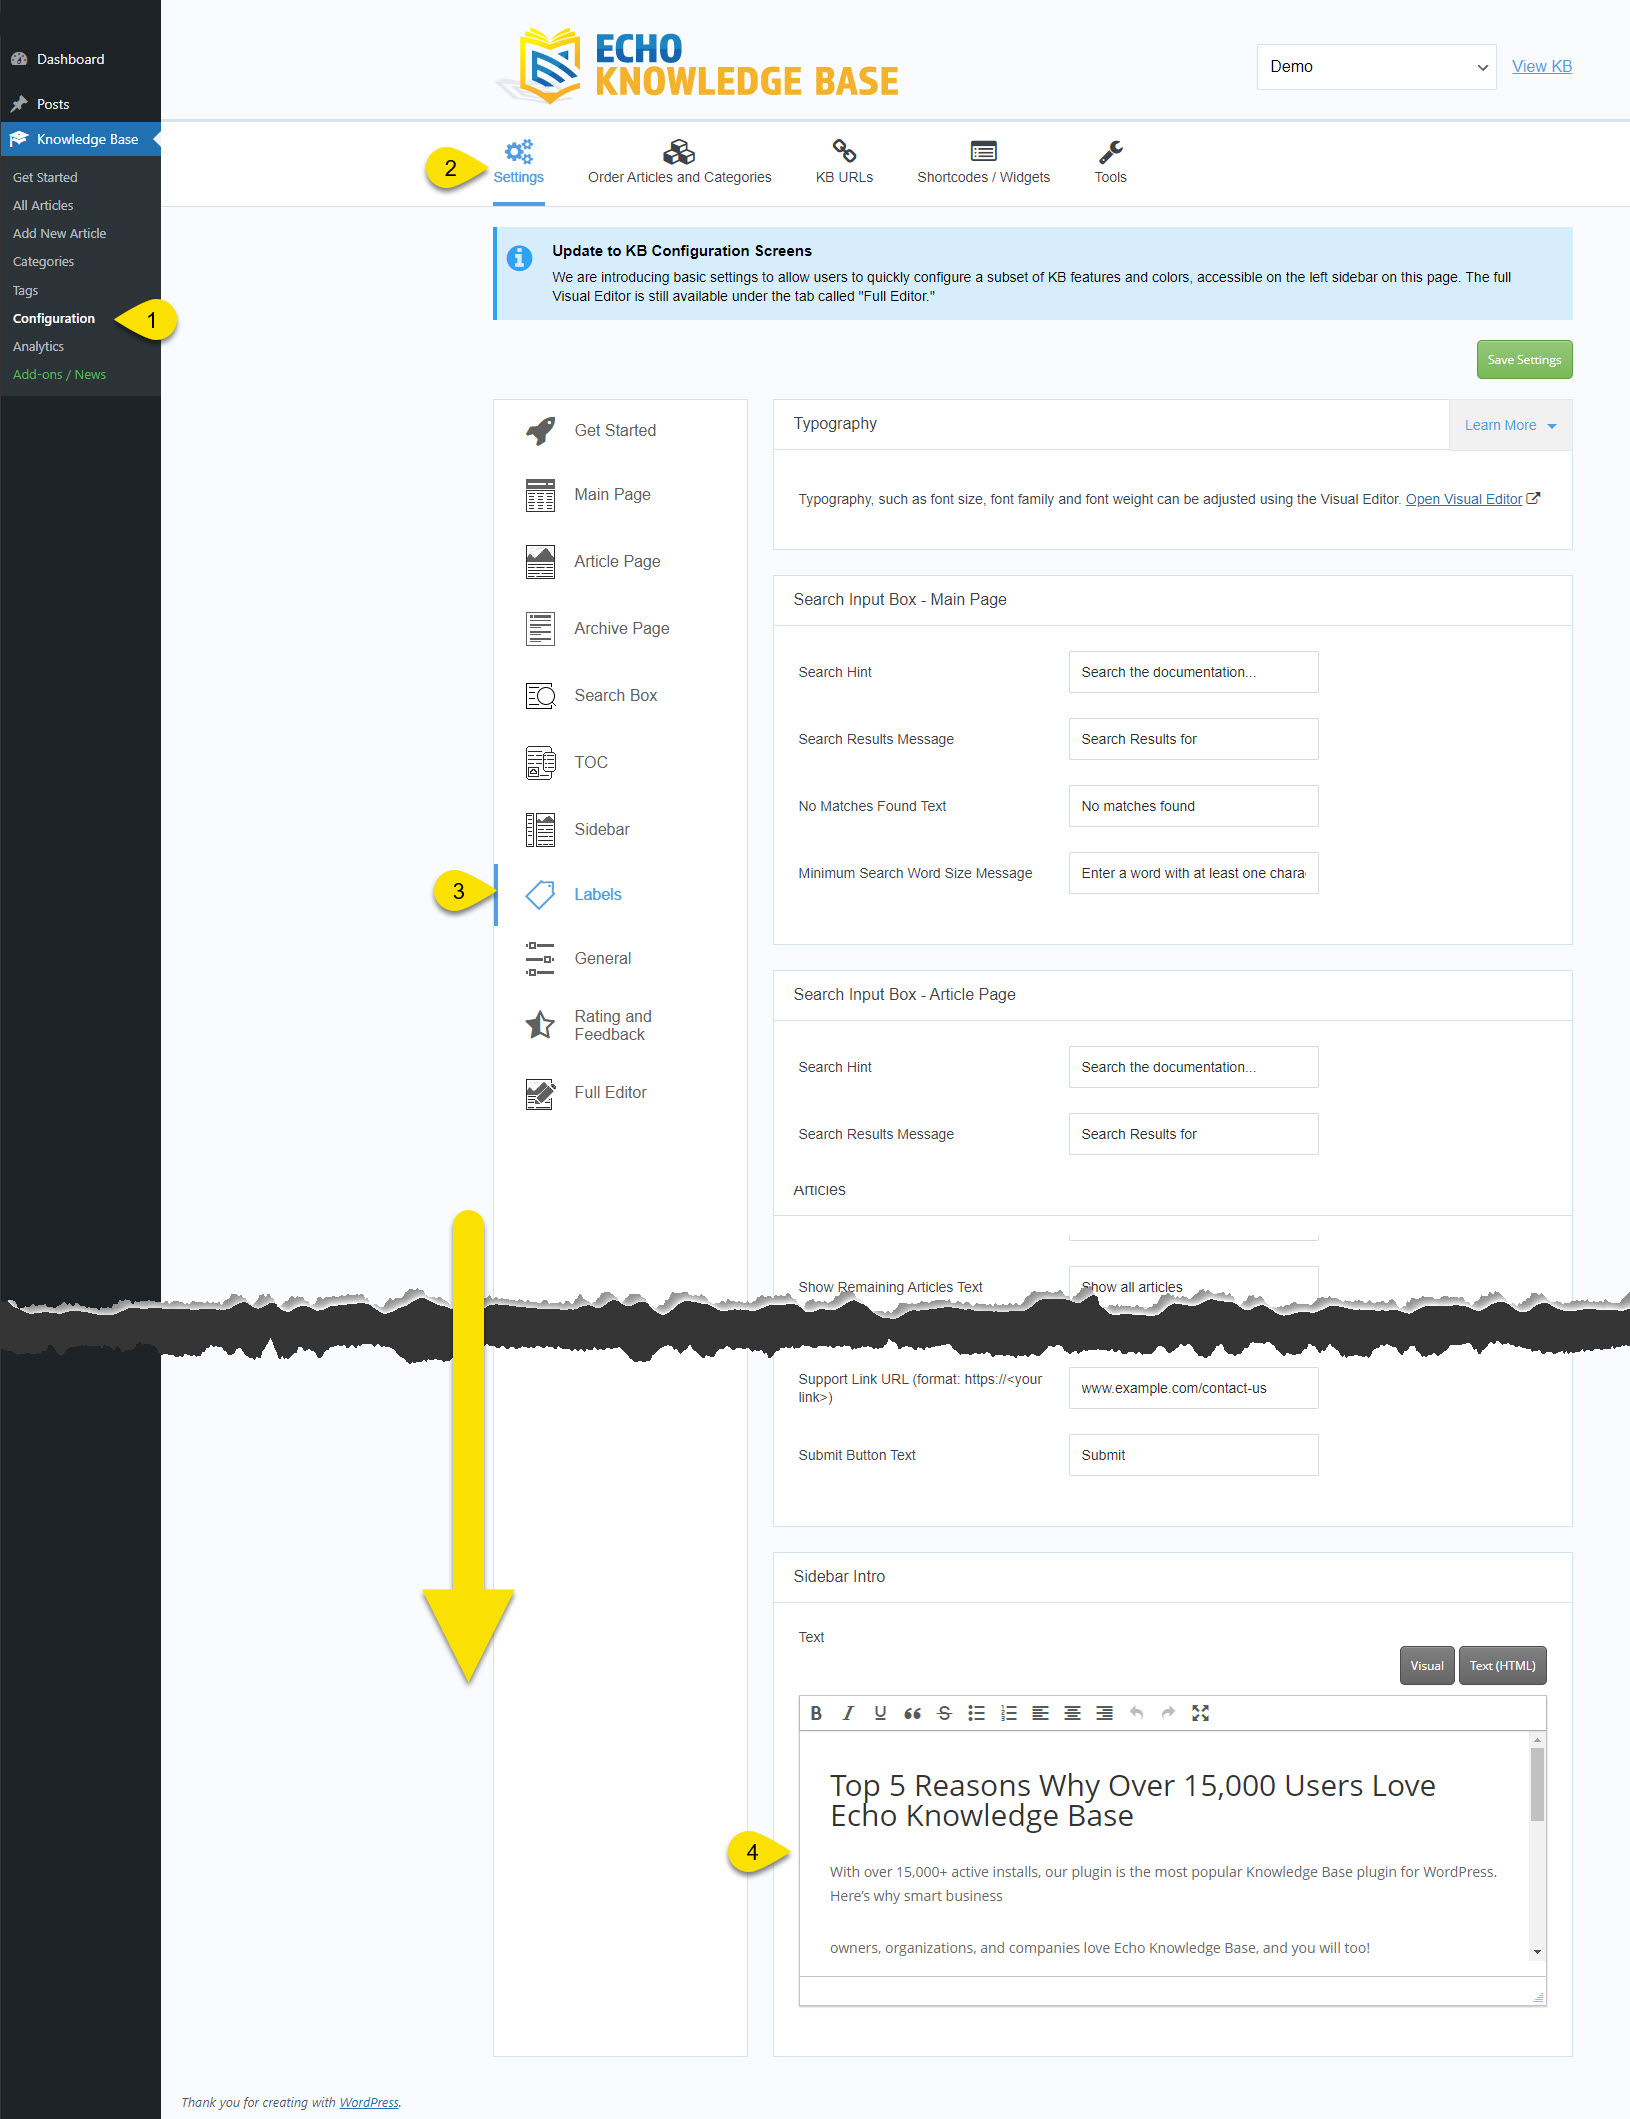Click the fullscreen icon in the editor toolbar
Viewport: 1630px width, 2119px height.
click(x=1201, y=1712)
